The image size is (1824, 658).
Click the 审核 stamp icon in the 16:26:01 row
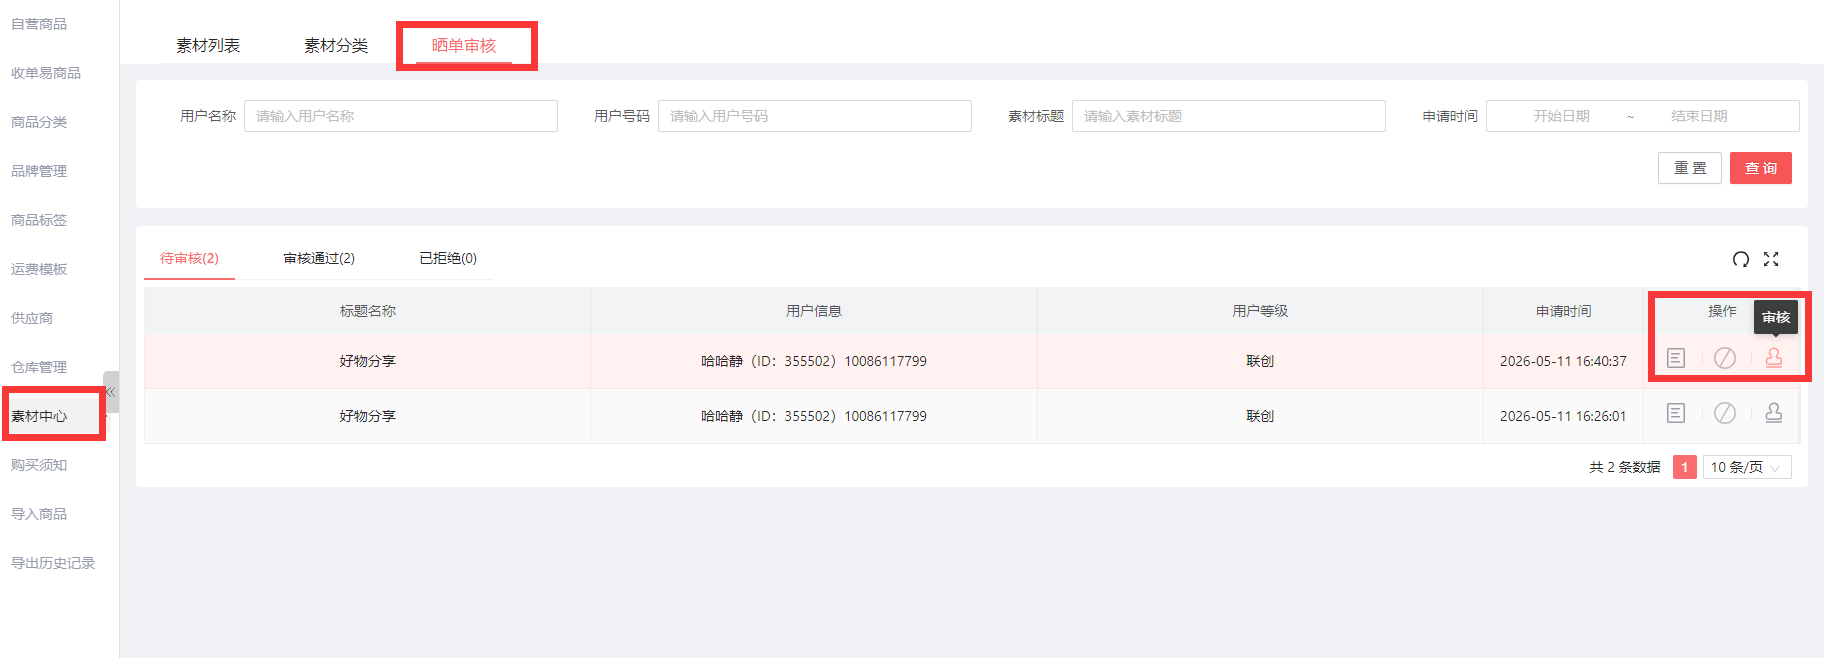coord(1774,413)
